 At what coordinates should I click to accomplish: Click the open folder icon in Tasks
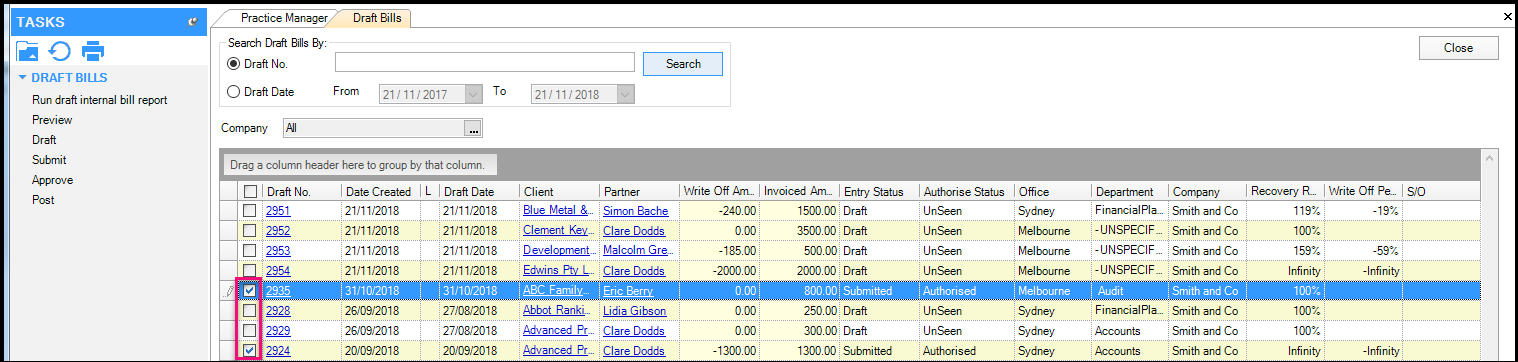(28, 51)
